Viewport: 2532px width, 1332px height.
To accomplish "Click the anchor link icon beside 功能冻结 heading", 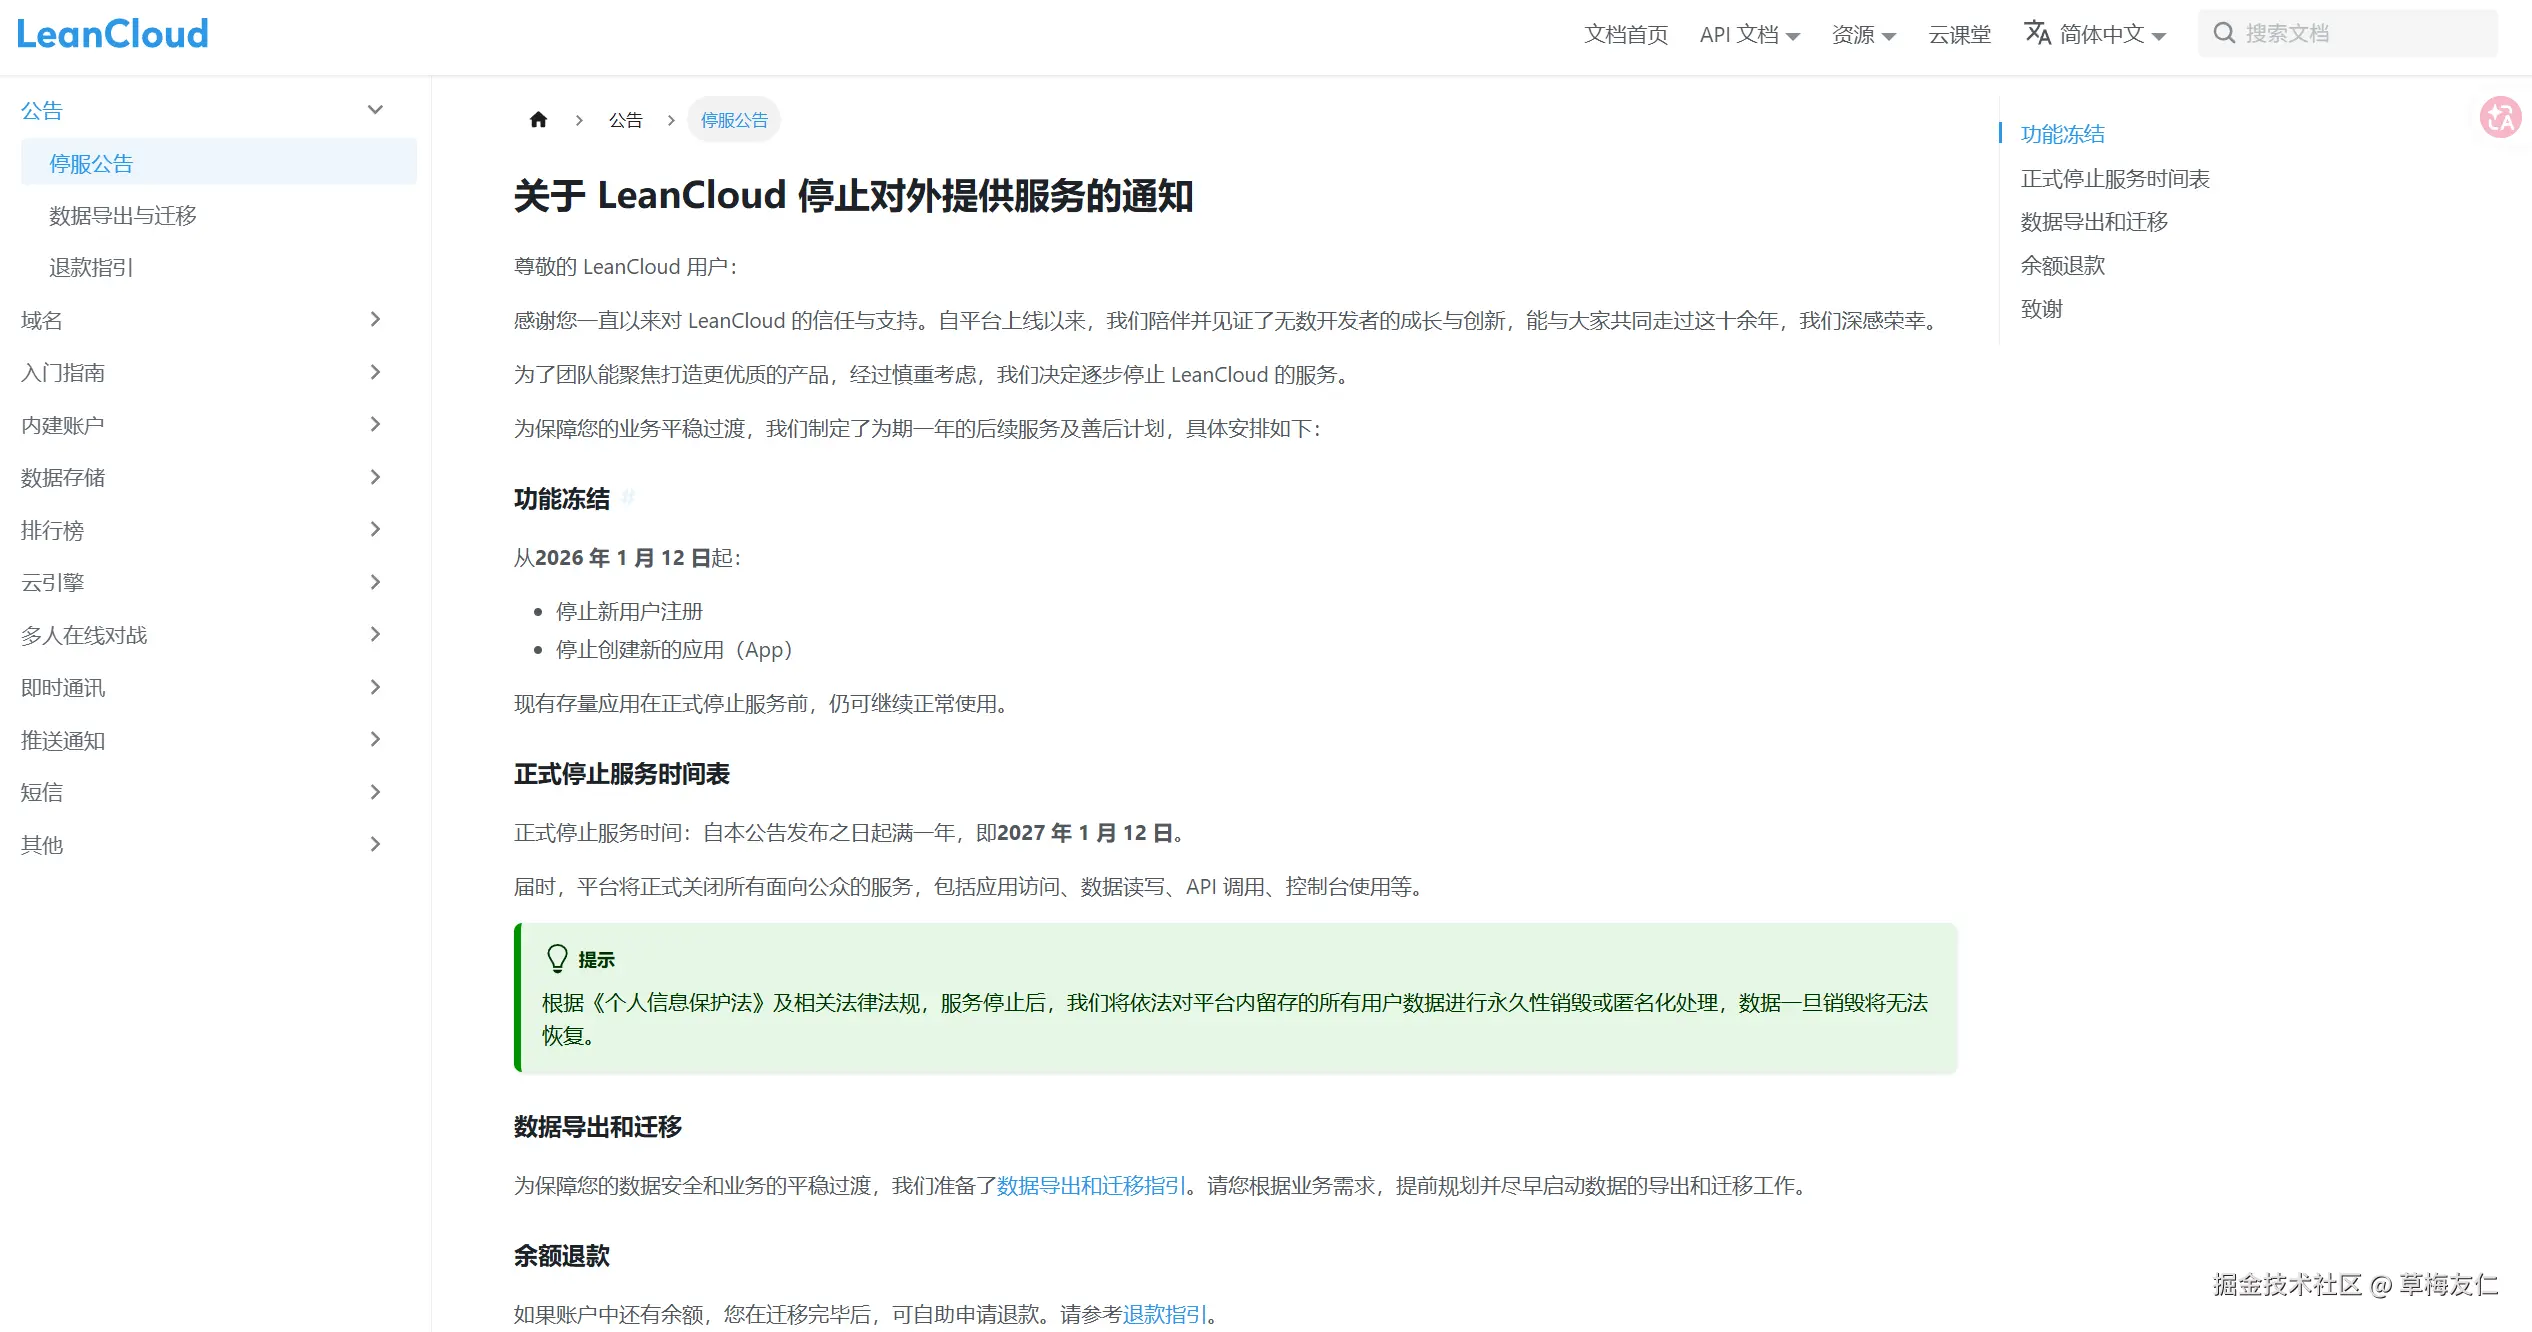I will point(628,498).
